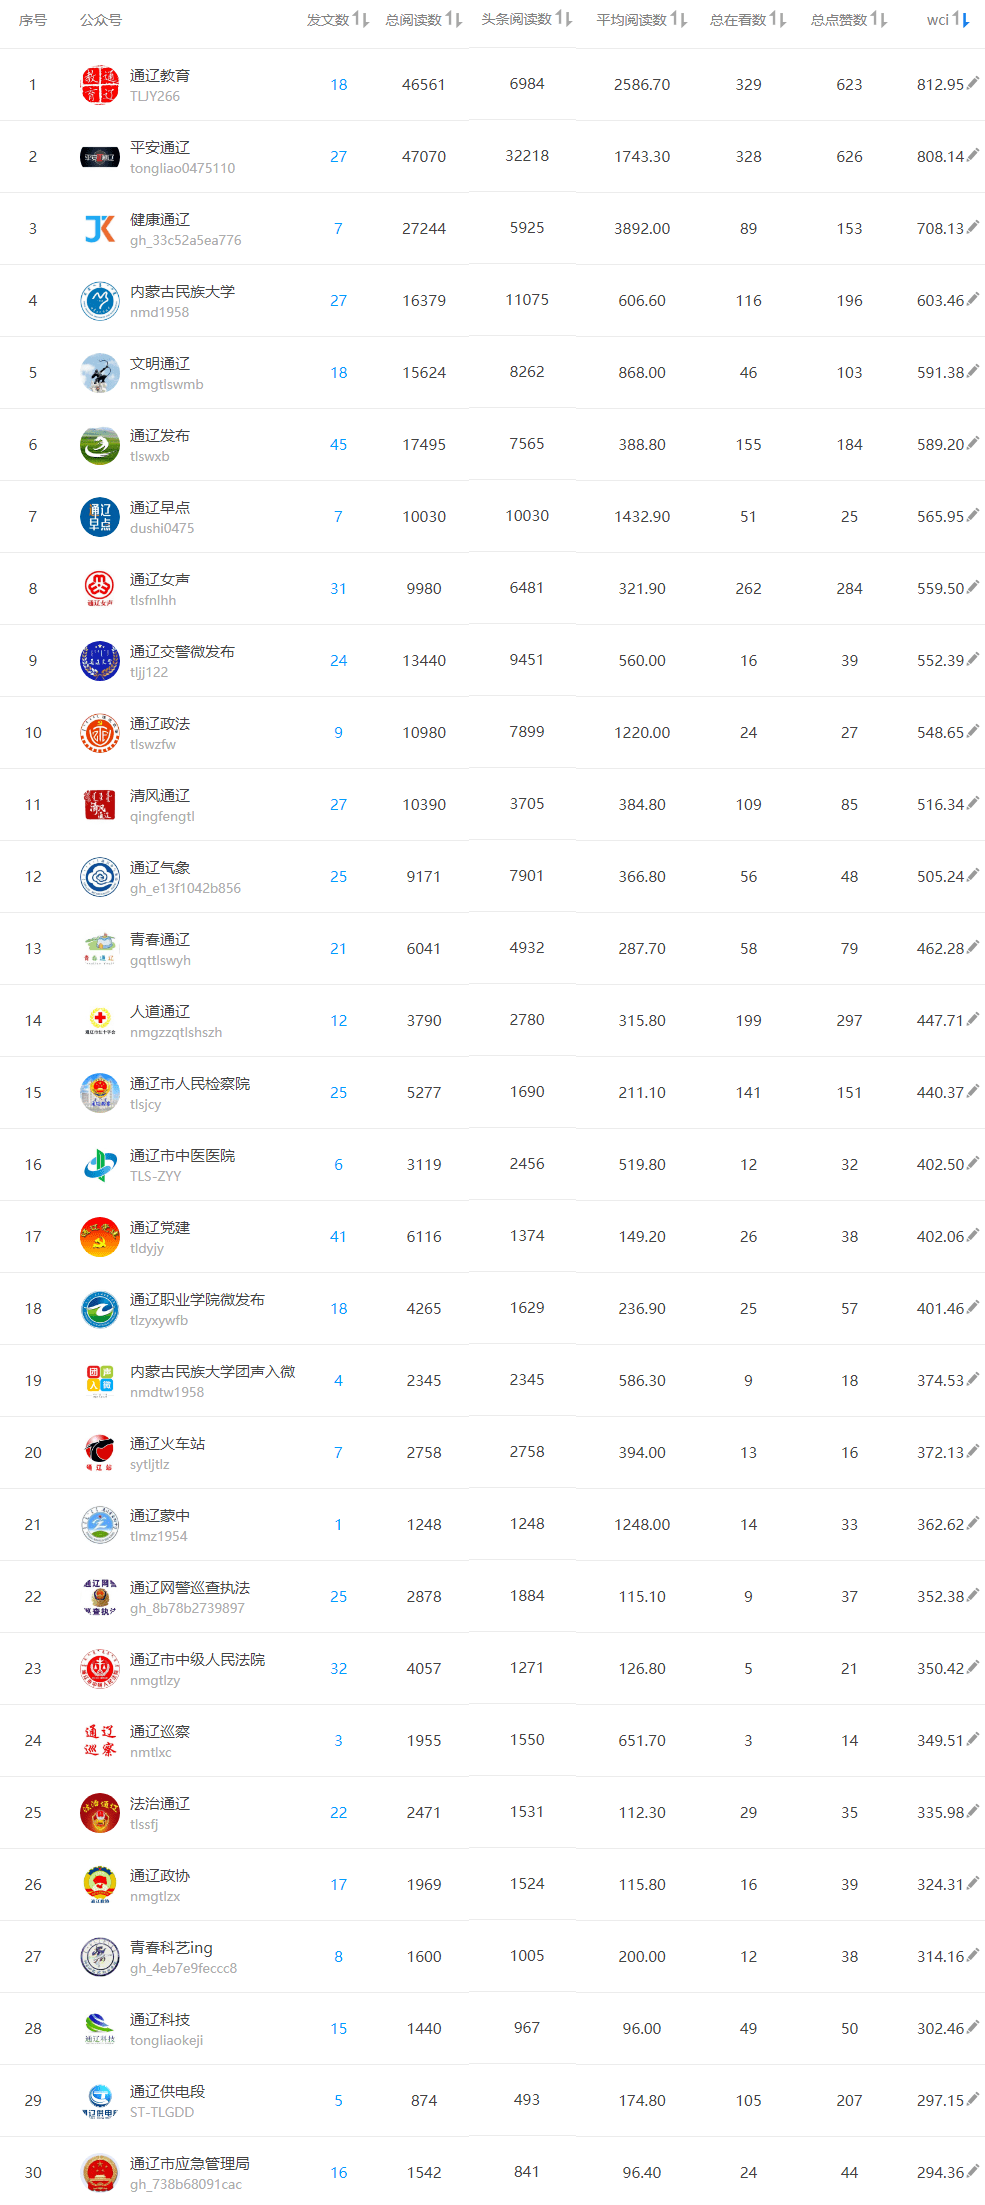Image resolution: width=985 pixels, height=2205 pixels.
Task: Open 通辽网警巡查执法 account avatar
Action: [x=100, y=1597]
